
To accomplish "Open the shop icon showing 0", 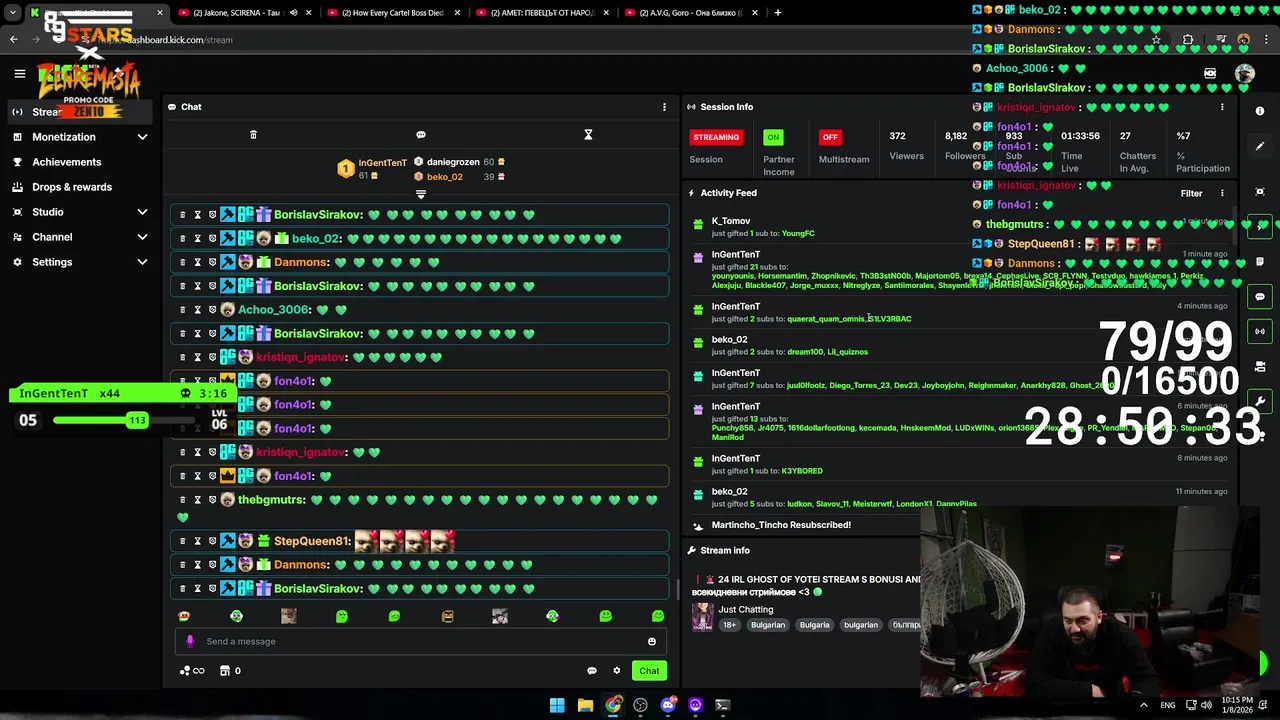I will point(229,671).
